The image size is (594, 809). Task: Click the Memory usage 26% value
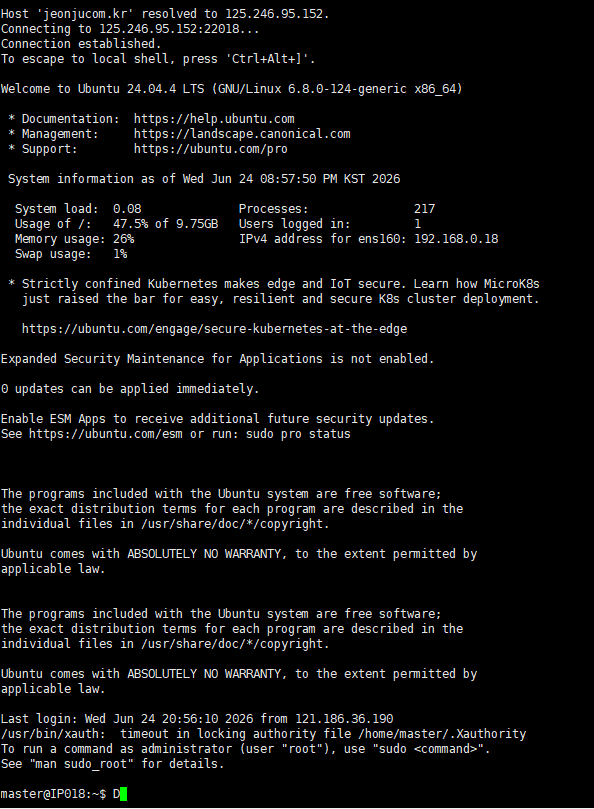coord(123,239)
